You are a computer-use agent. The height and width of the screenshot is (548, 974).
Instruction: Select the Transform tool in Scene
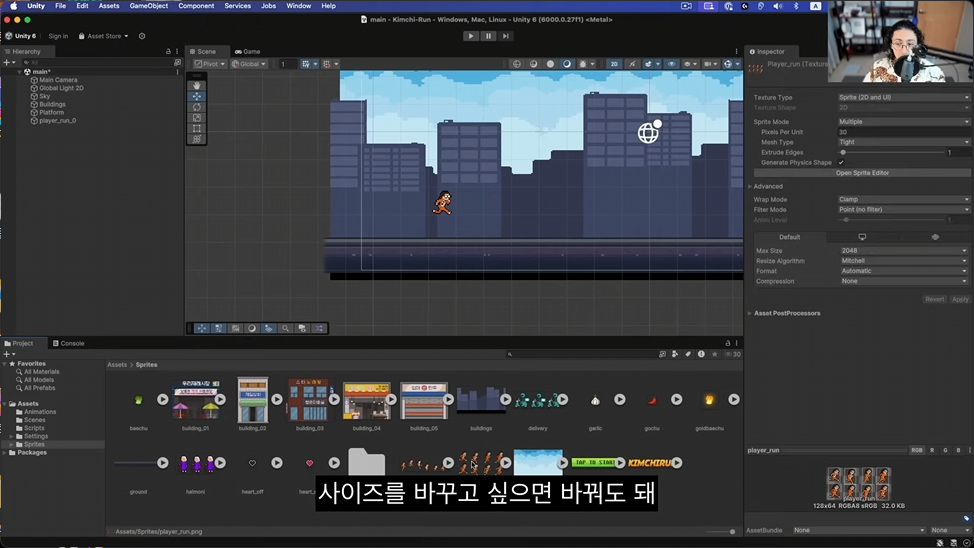[x=197, y=139]
